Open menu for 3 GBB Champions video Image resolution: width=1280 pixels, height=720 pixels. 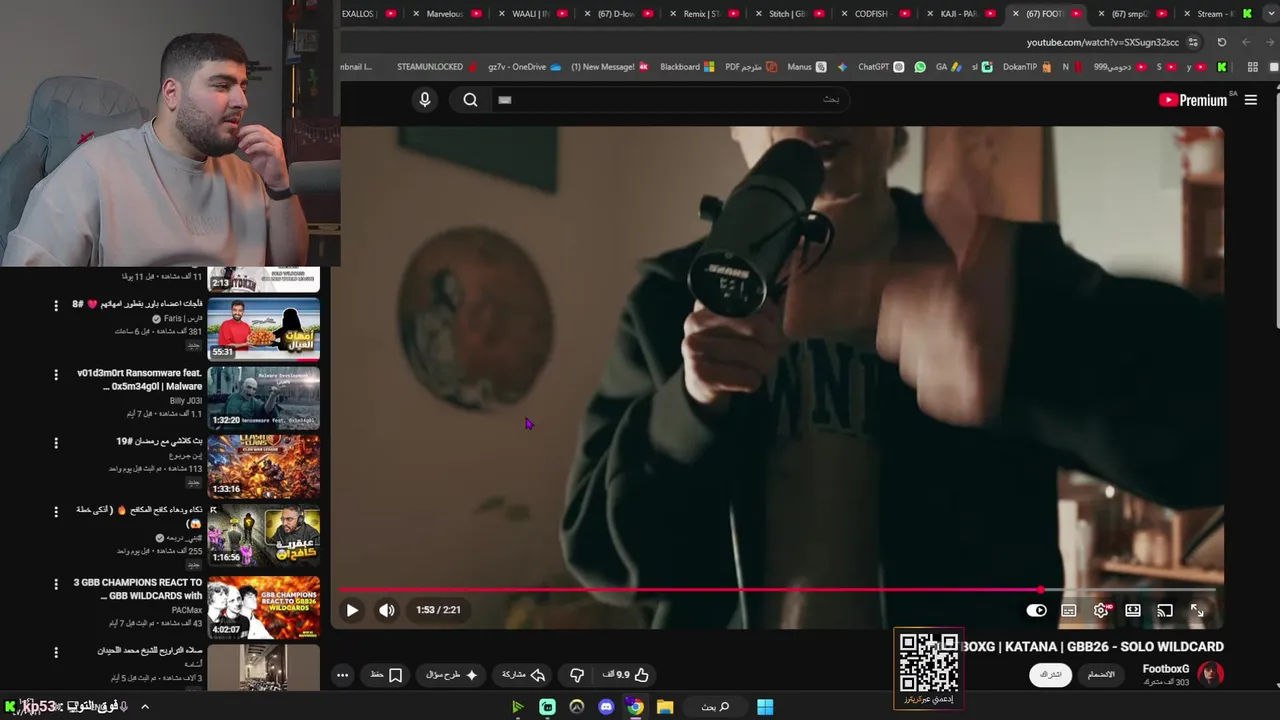coord(56,583)
